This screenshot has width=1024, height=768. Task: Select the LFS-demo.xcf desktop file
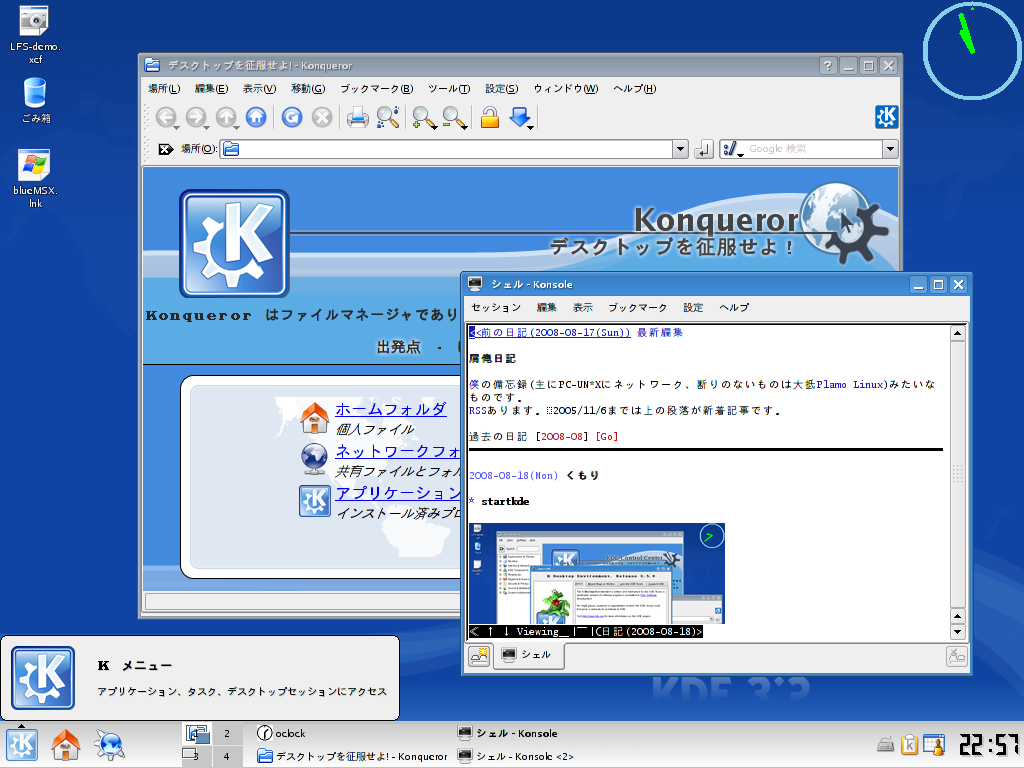(35, 35)
